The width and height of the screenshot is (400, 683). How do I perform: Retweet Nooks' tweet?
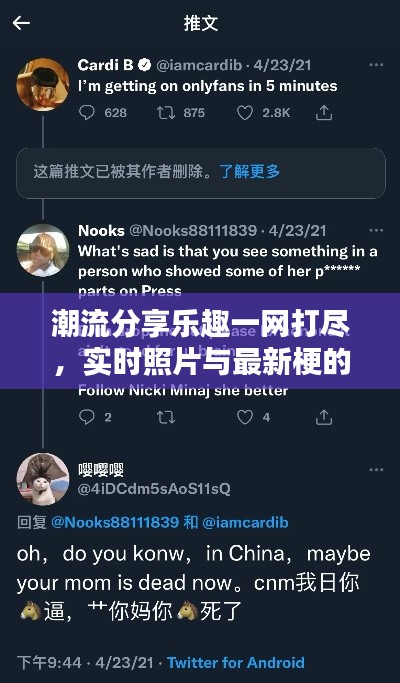point(166,417)
